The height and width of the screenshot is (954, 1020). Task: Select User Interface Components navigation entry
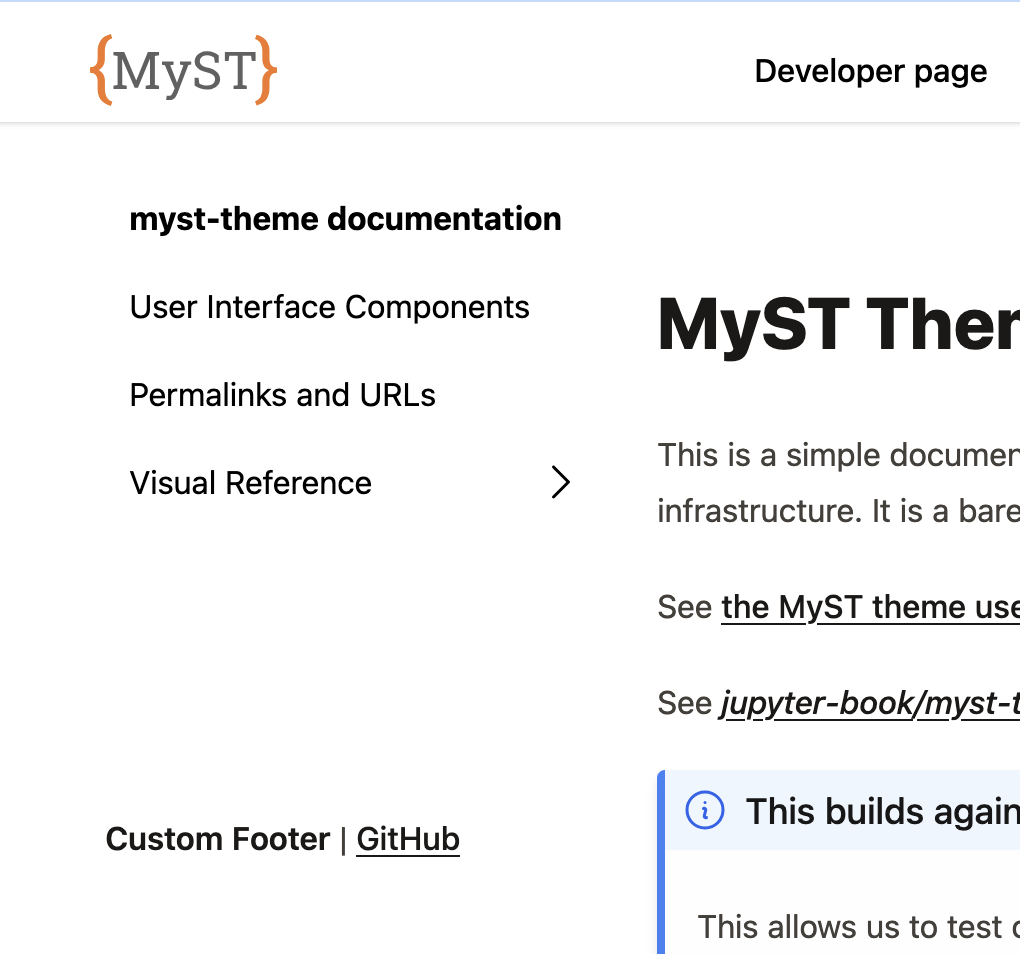coord(329,307)
